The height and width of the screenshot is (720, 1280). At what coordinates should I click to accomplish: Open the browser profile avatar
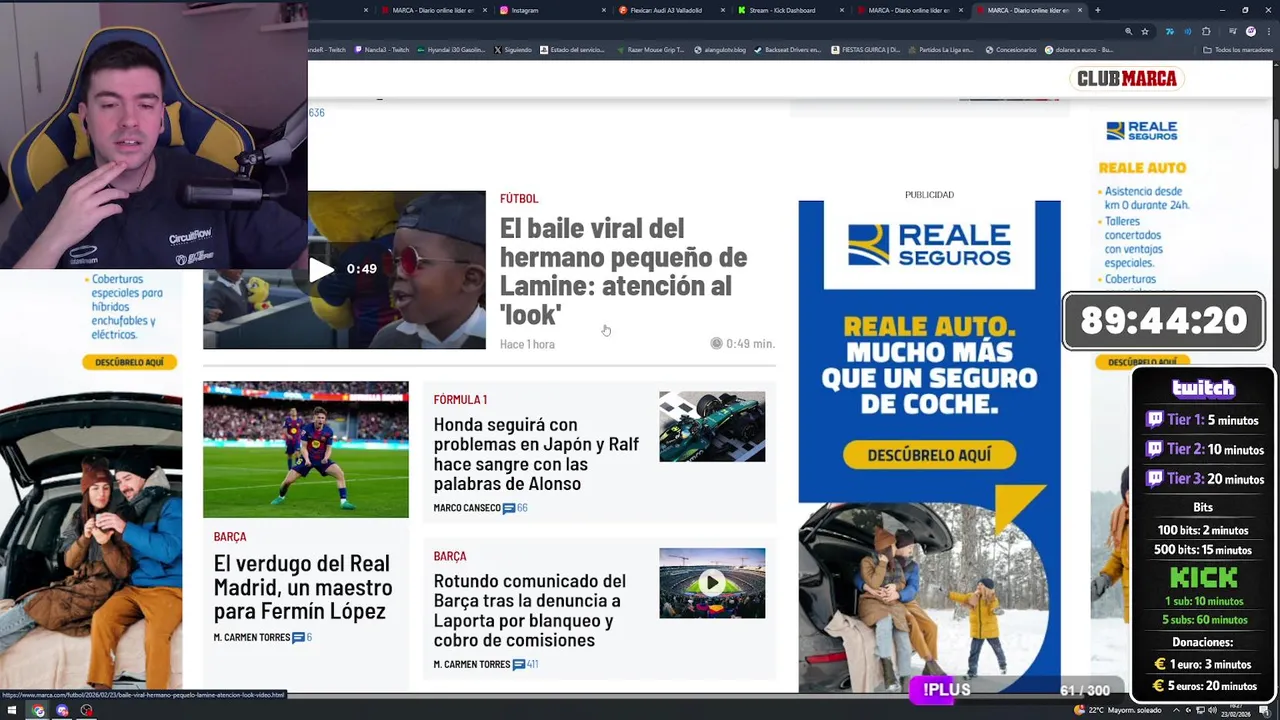[1250, 31]
